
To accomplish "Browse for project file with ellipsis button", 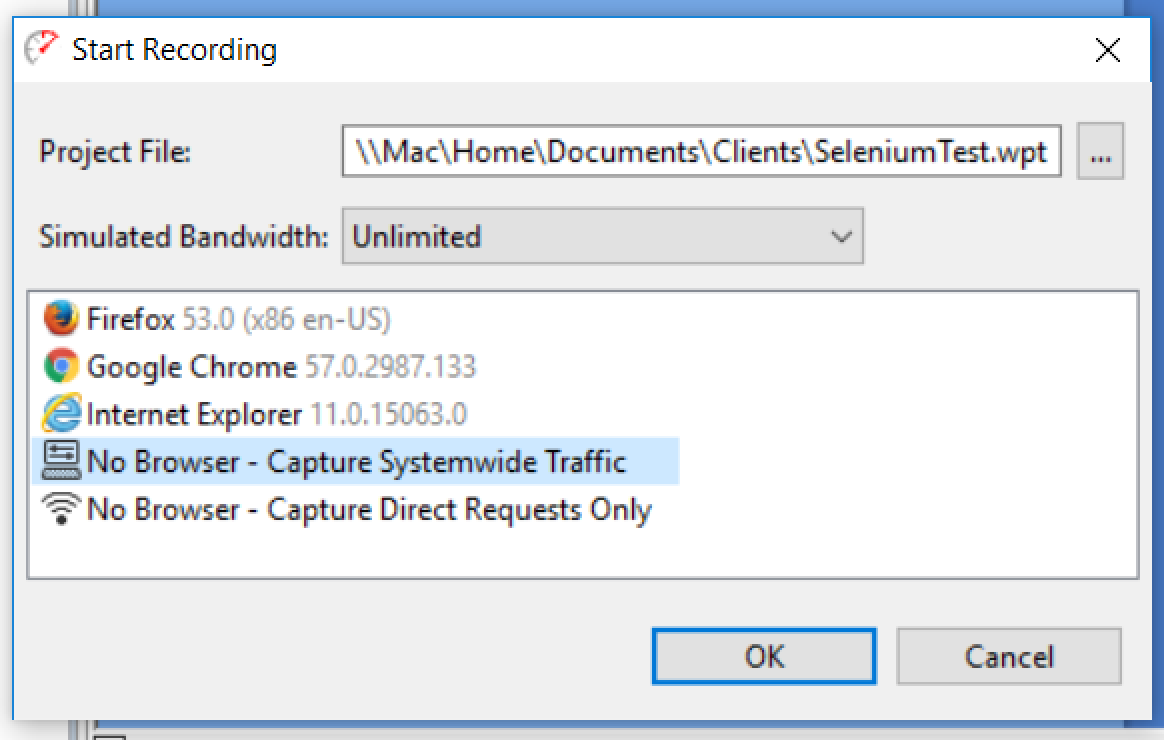I will [x=1100, y=151].
